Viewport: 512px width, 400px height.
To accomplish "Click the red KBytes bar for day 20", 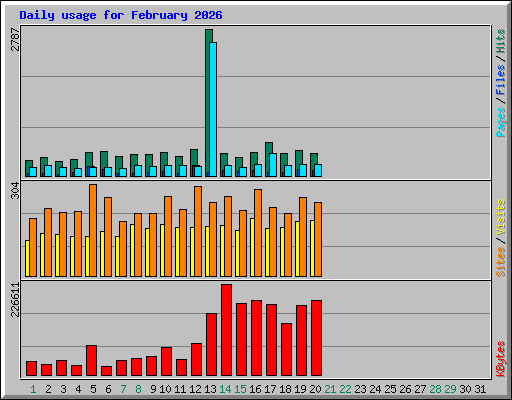I will tap(316, 338).
